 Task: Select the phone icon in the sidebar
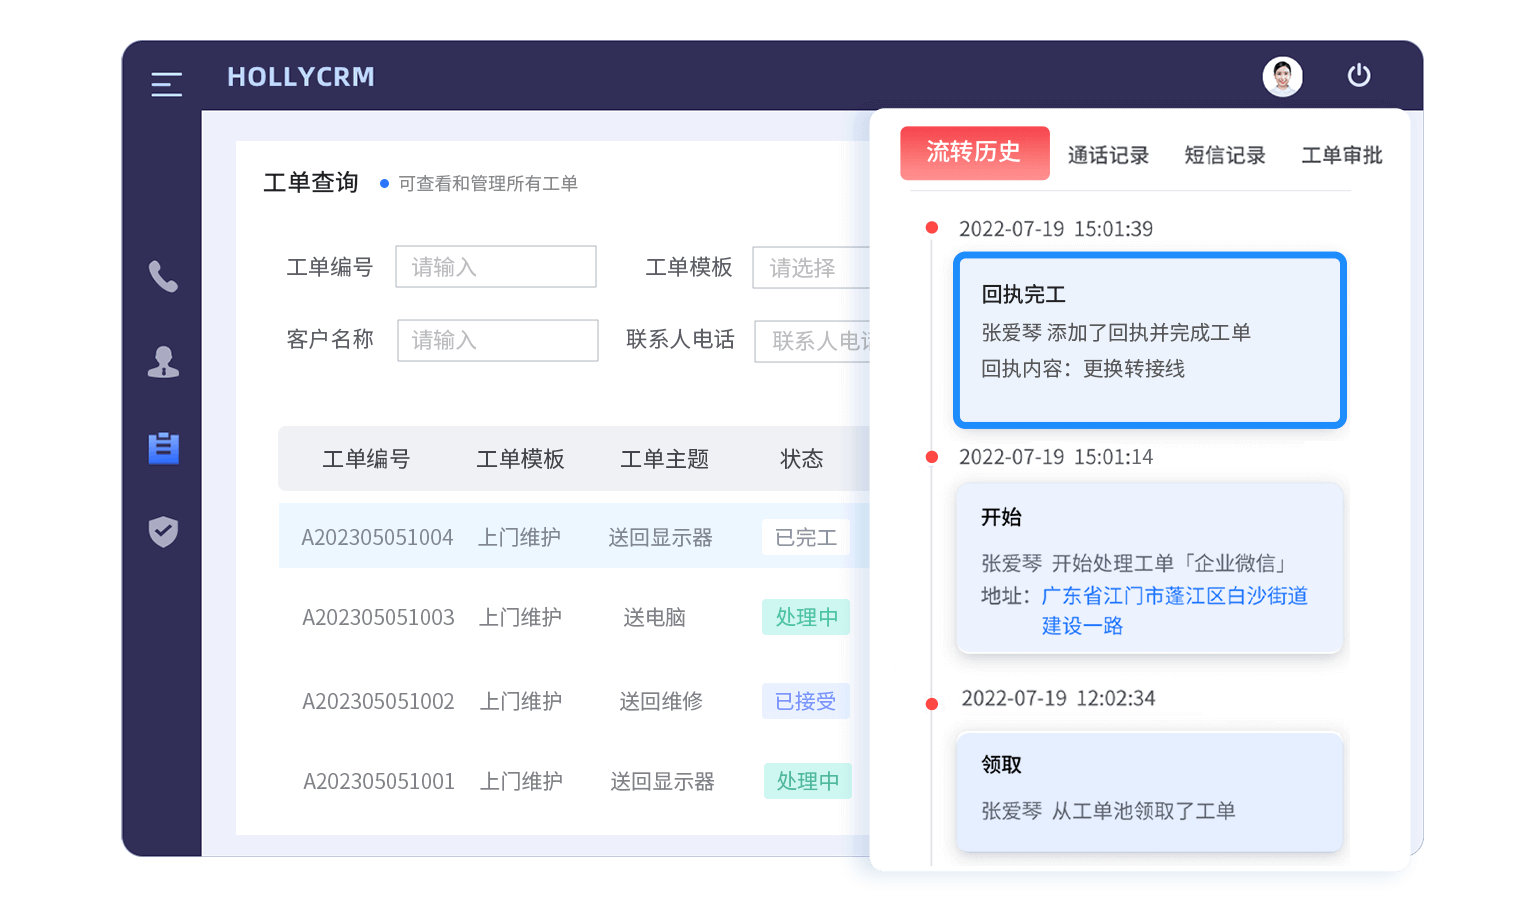(164, 277)
